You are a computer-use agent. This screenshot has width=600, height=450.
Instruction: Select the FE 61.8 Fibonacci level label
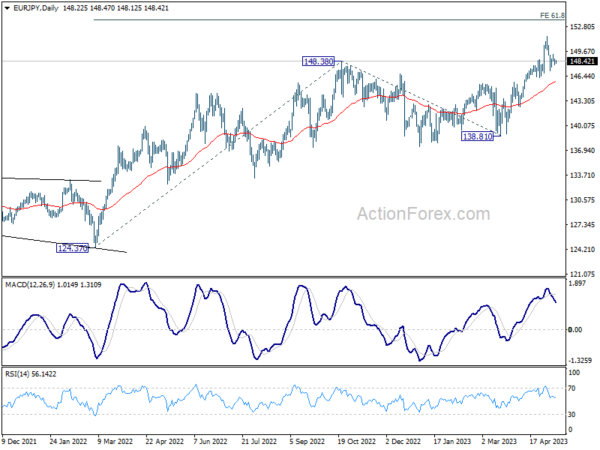[x=552, y=15]
